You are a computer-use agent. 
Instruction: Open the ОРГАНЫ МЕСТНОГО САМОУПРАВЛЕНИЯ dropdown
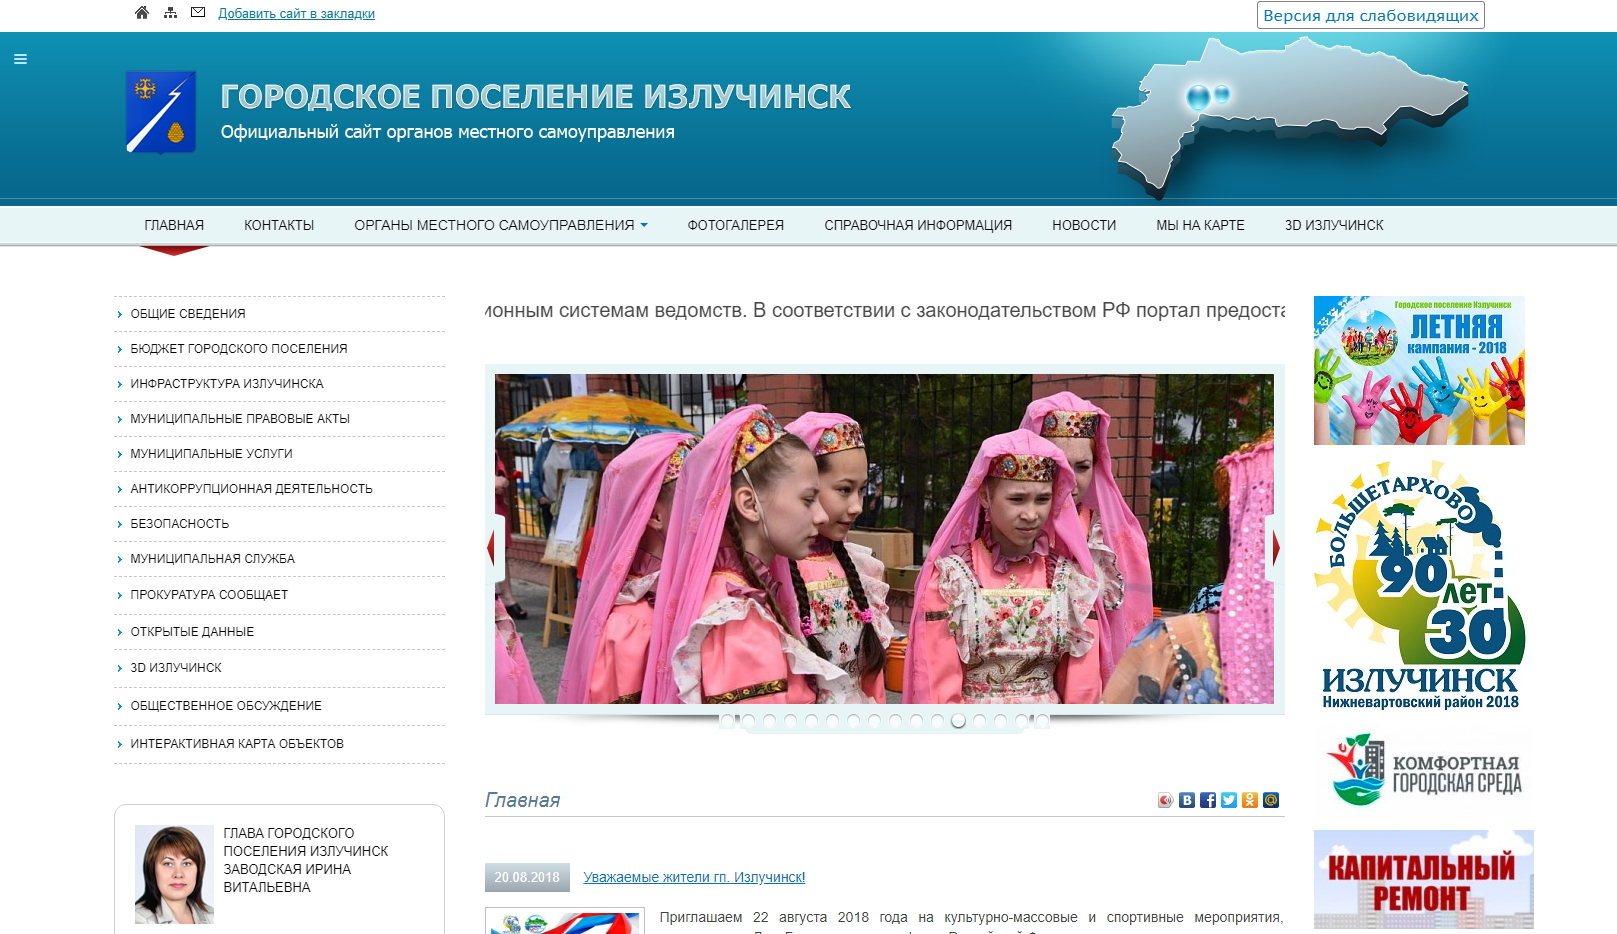tap(498, 225)
